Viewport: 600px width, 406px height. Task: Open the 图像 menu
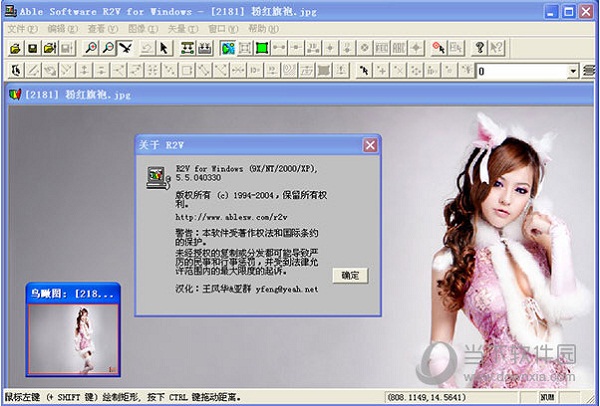pyautogui.click(x=143, y=29)
